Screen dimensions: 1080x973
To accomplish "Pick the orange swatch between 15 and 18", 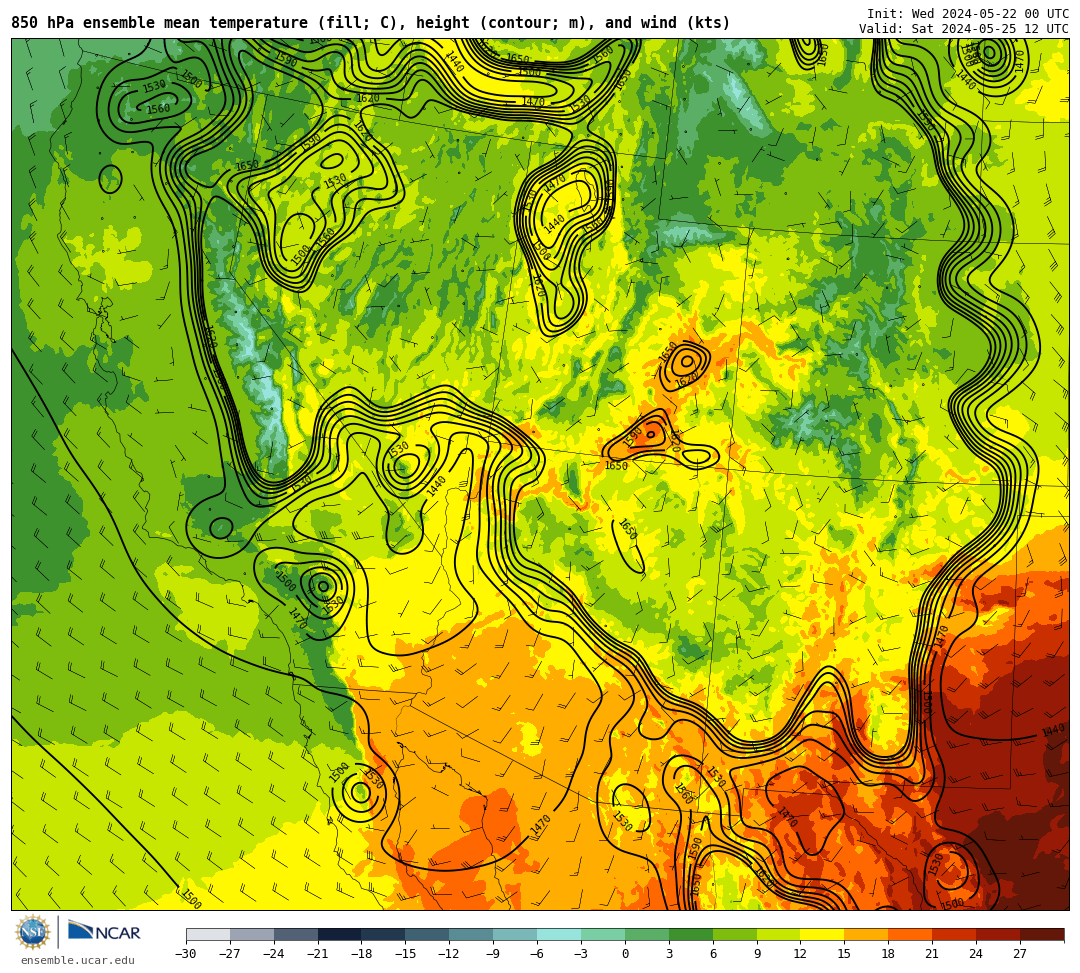I will tap(866, 934).
